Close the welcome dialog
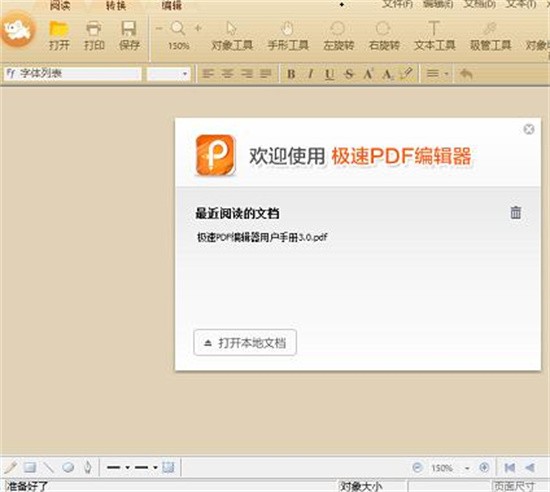This screenshot has width=550, height=492. (x=529, y=129)
